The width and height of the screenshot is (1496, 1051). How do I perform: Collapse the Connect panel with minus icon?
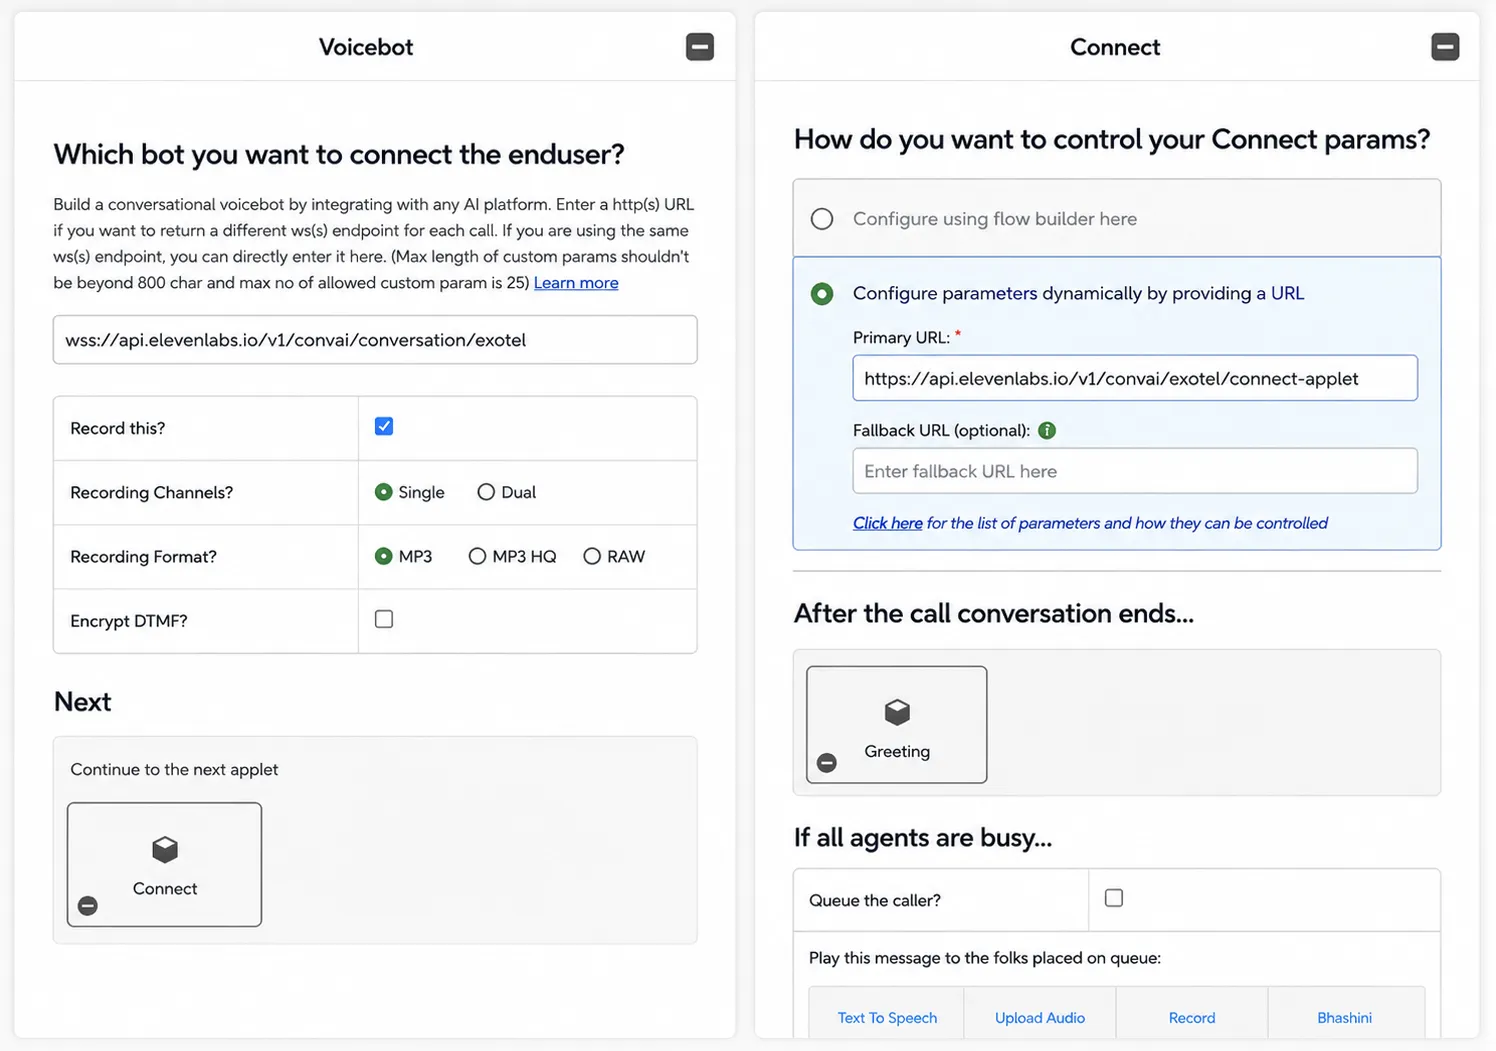(1445, 47)
